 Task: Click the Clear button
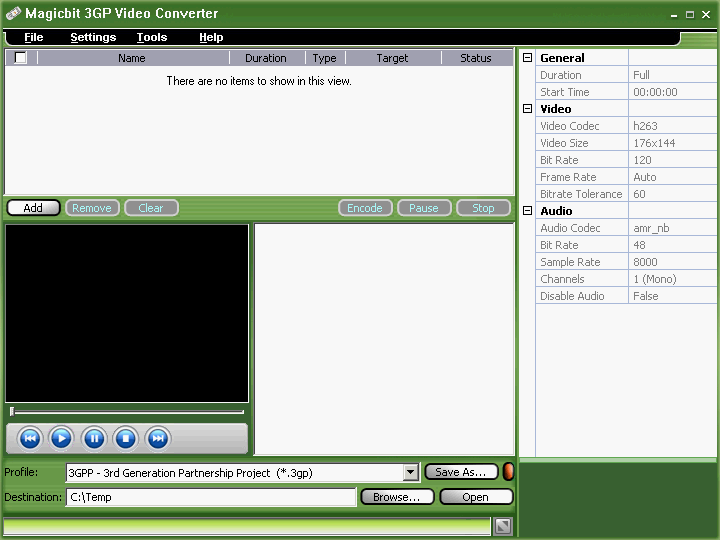[x=151, y=208]
